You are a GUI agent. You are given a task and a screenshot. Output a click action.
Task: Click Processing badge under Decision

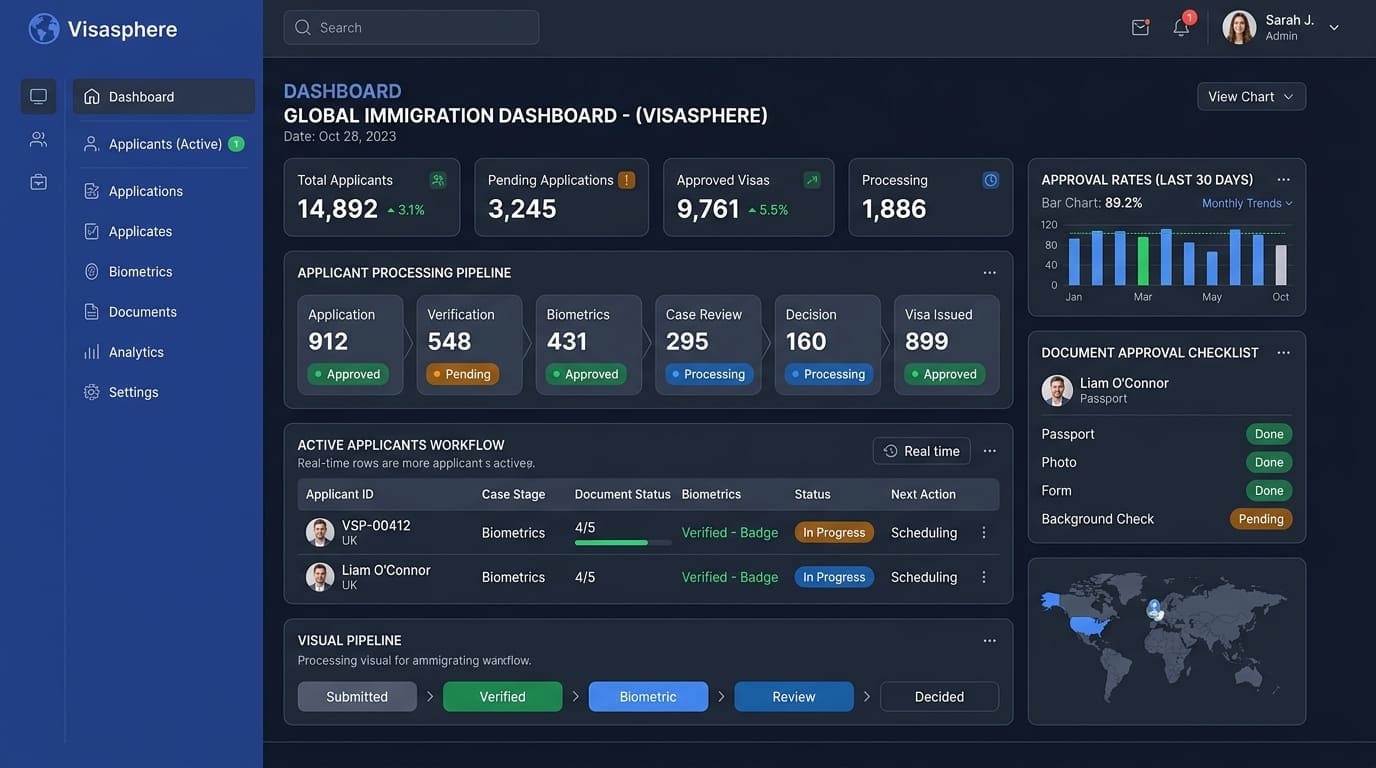829,374
